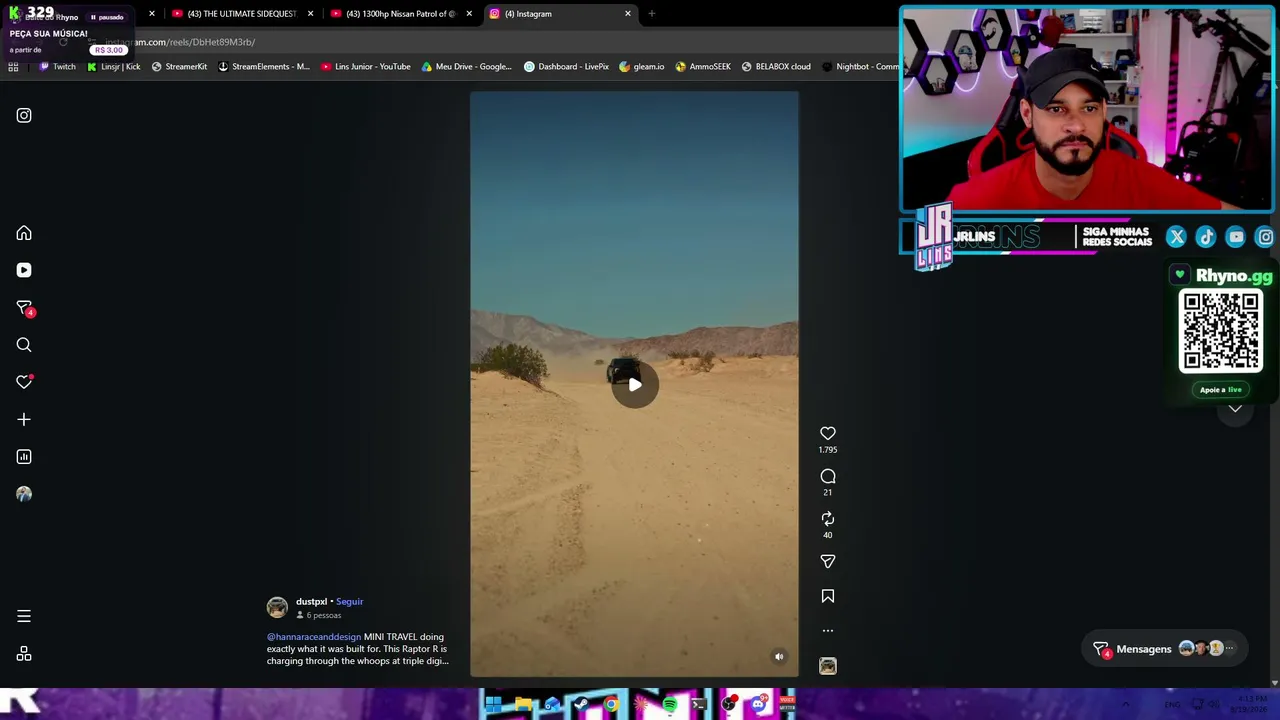Open the terminal from the taskbar
This screenshot has height=720, width=1280.
[x=699, y=705]
